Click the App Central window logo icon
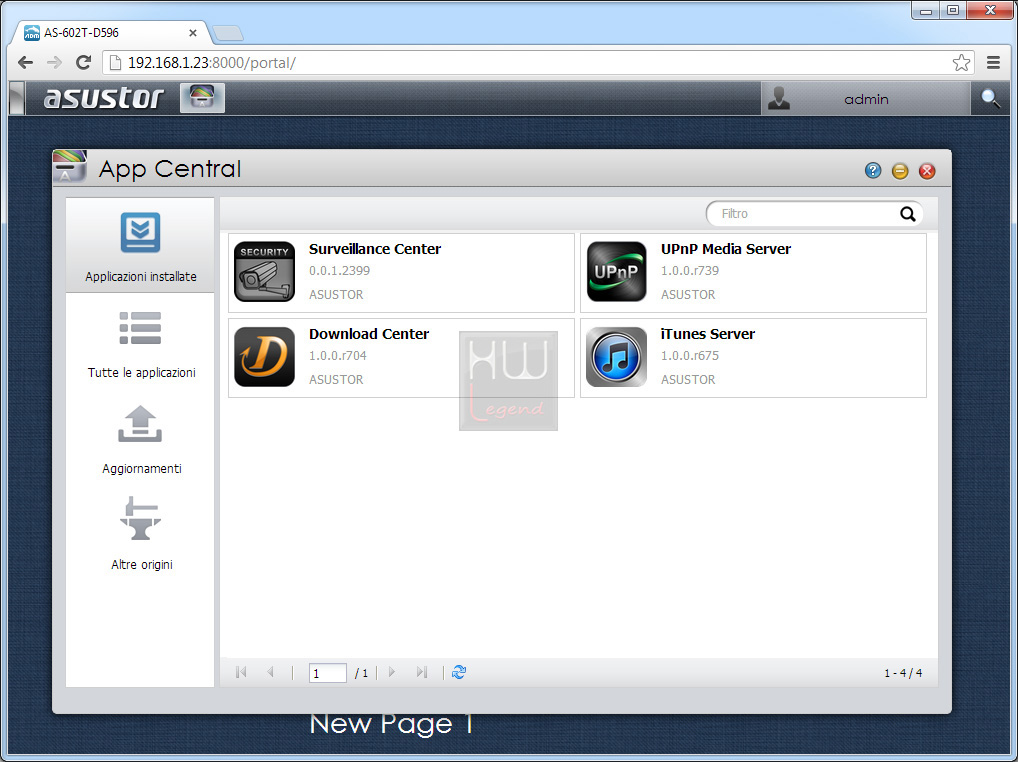The height and width of the screenshot is (762, 1018). [69, 166]
